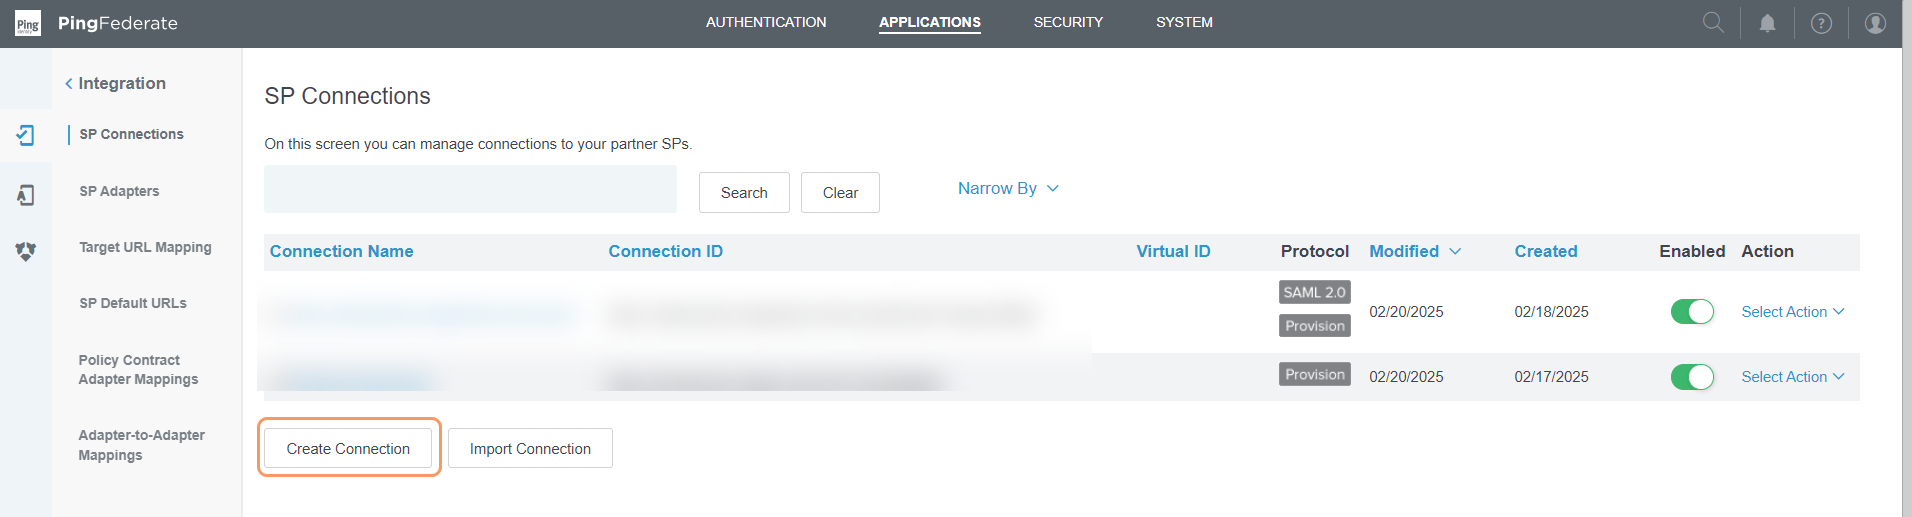This screenshot has width=1912, height=517.
Task: Click the Ping logo icon
Action: [28, 24]
